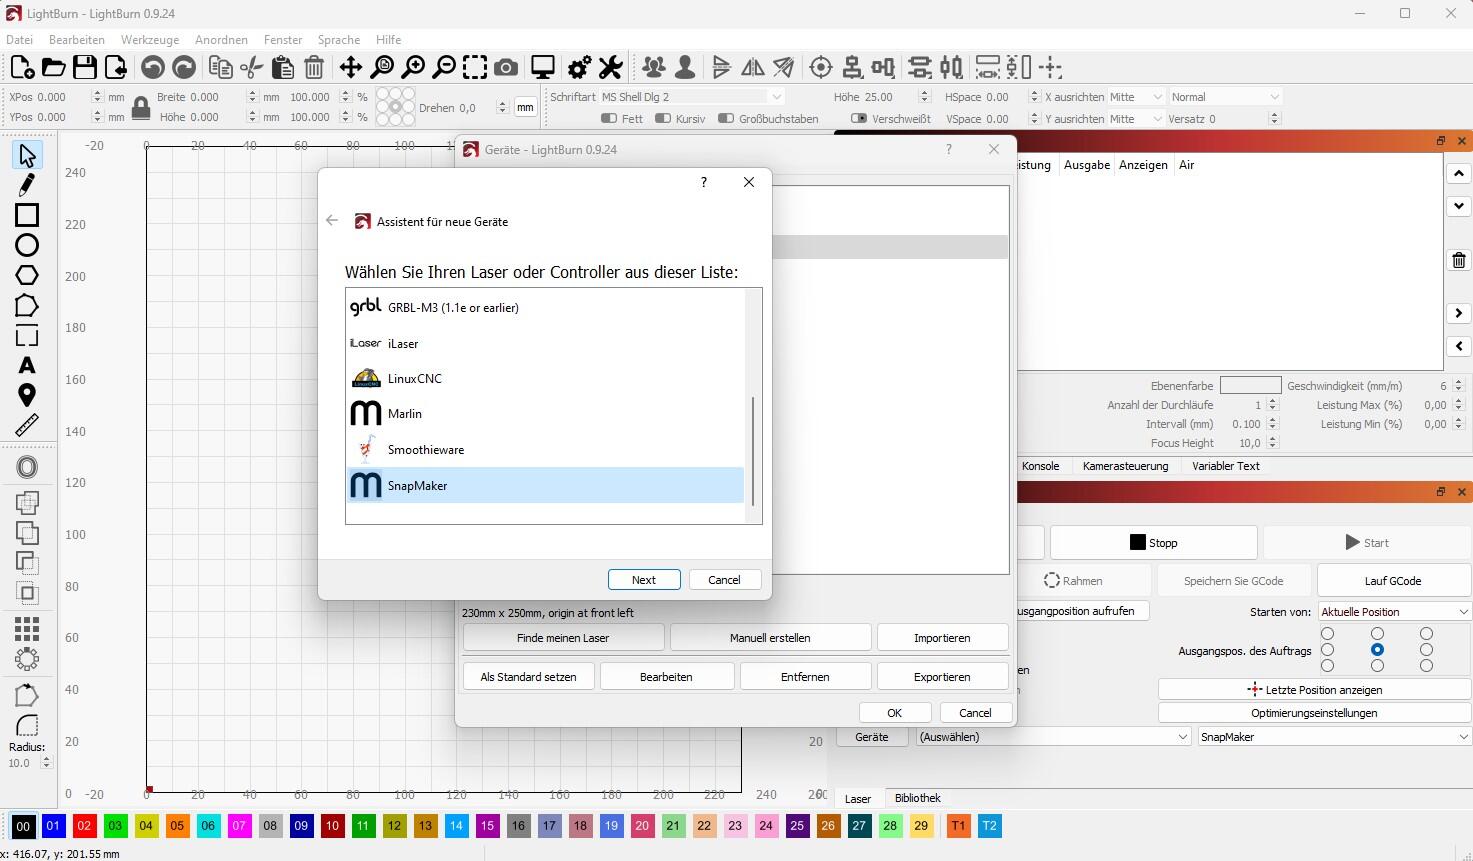Open the camera capture icon

pyautogui.click(x=506, y=68)
